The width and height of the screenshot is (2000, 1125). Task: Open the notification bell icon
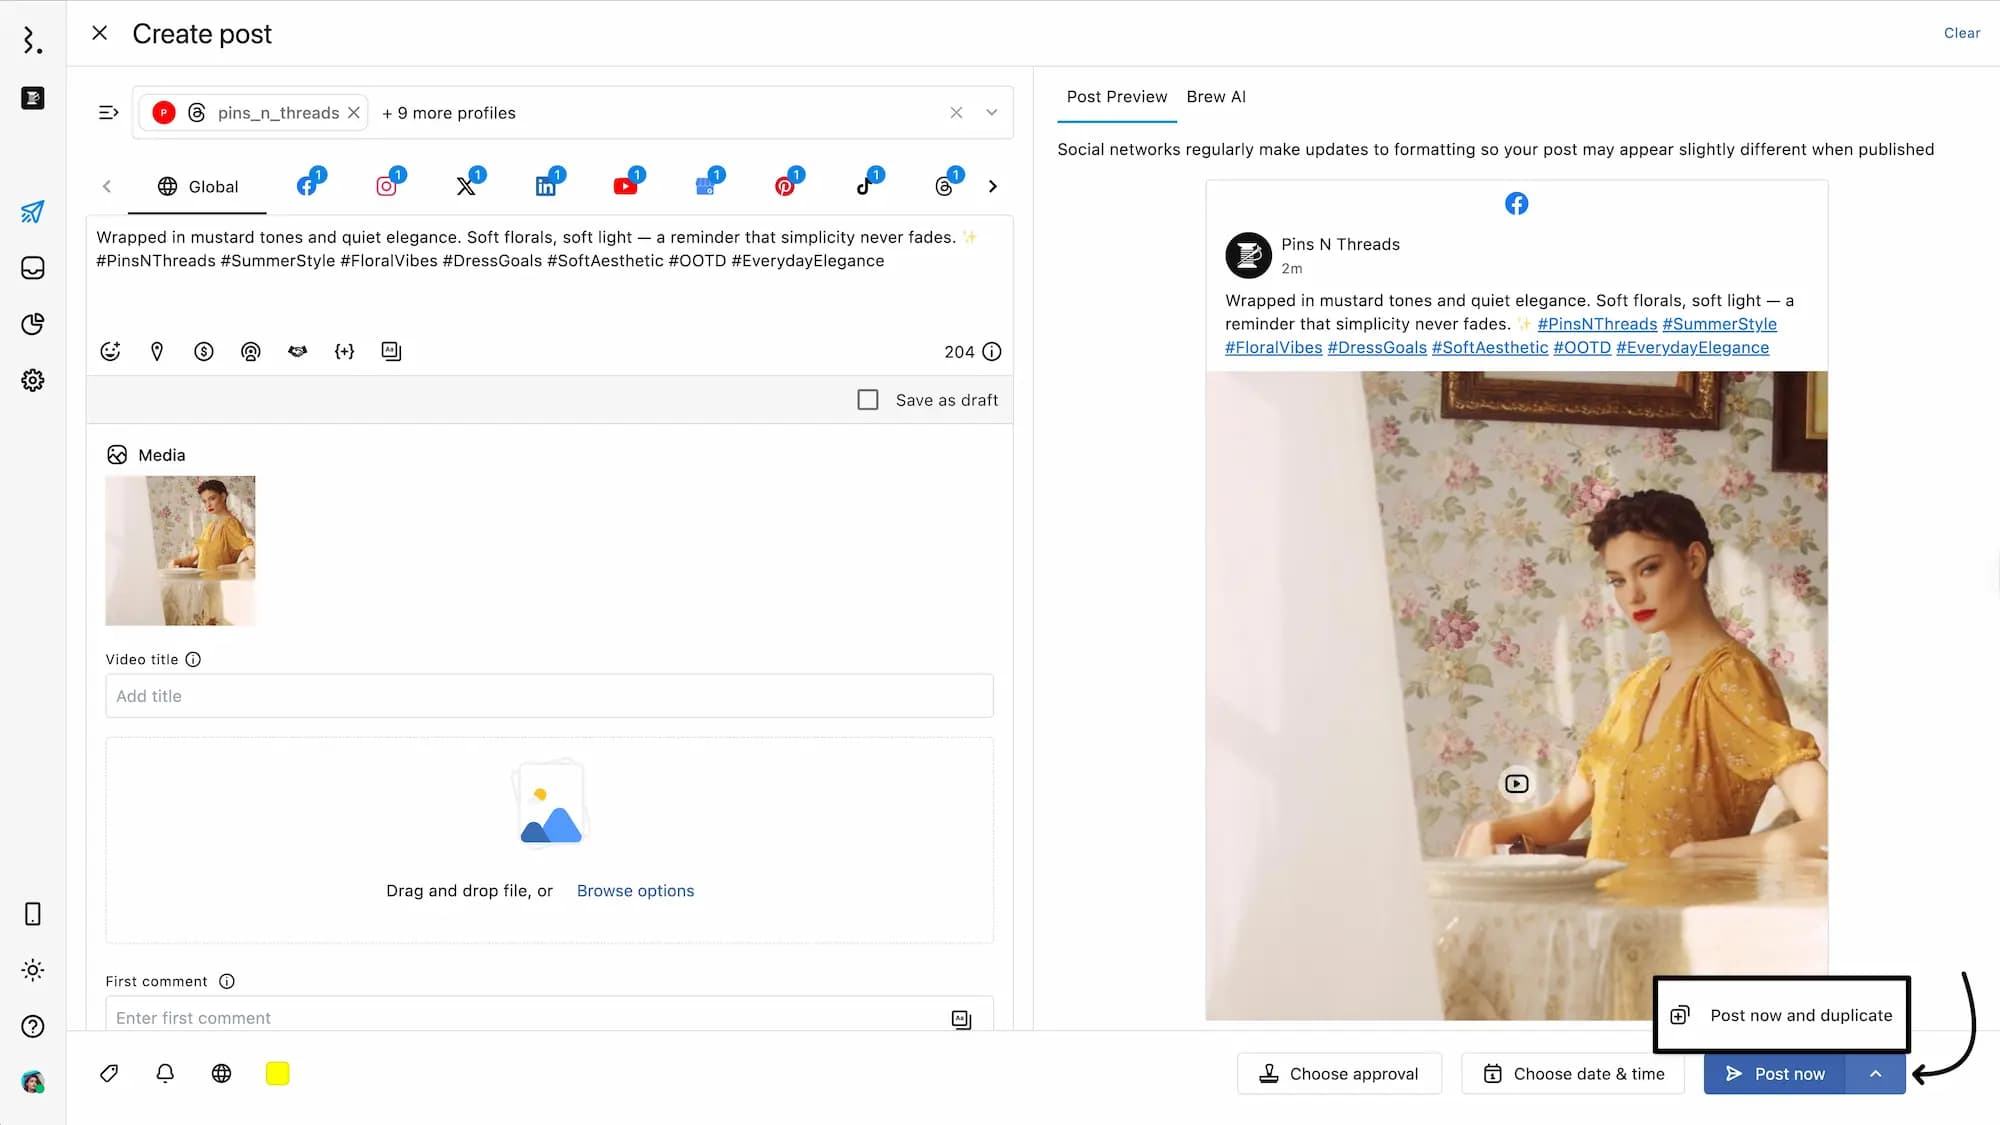165,1073
